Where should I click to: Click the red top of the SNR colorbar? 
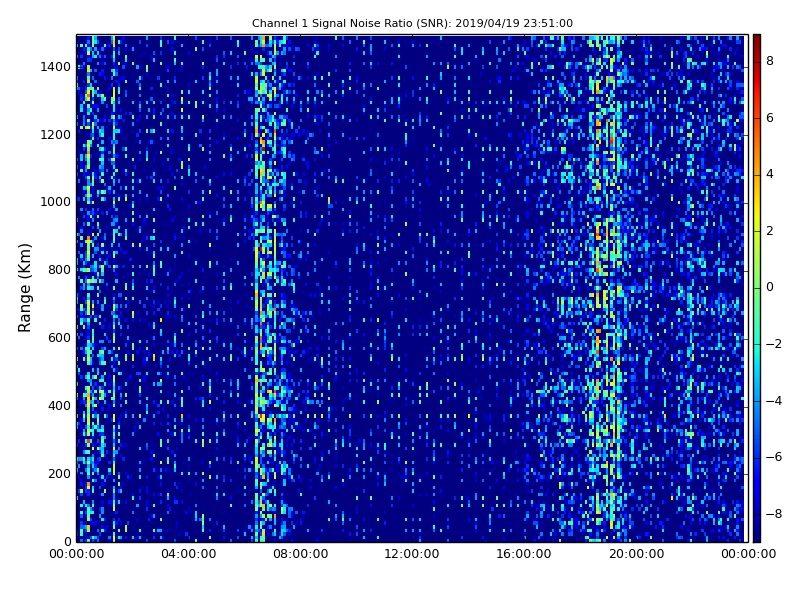[x=757, y=46]
